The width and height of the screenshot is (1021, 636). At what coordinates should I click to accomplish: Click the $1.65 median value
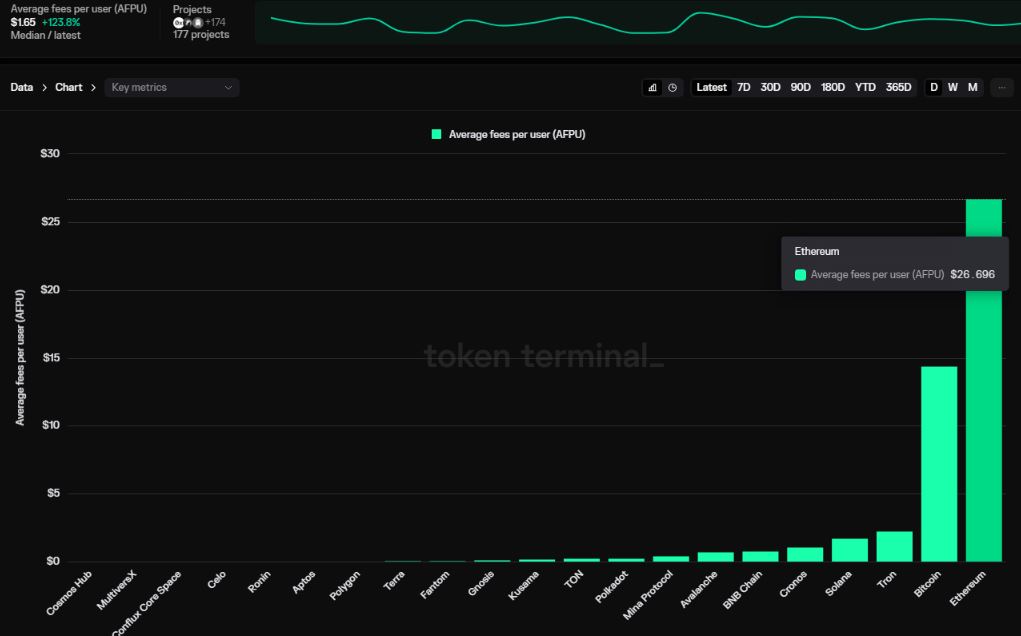click(x=23, y=22)
